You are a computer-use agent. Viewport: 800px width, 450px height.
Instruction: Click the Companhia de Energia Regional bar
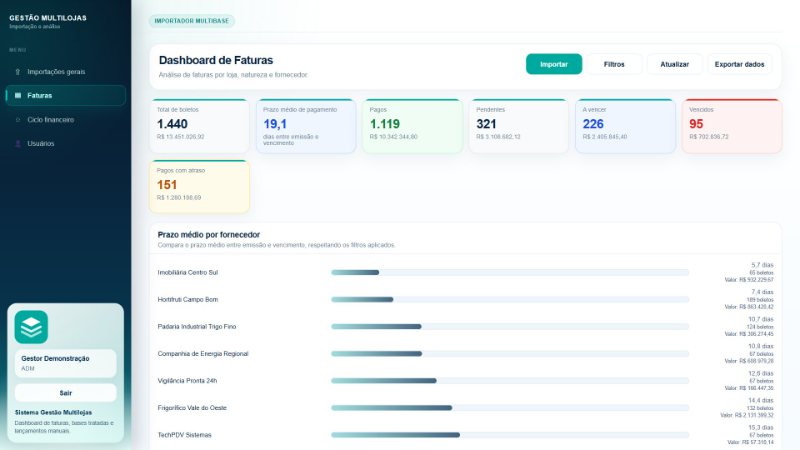coord(510,354)
